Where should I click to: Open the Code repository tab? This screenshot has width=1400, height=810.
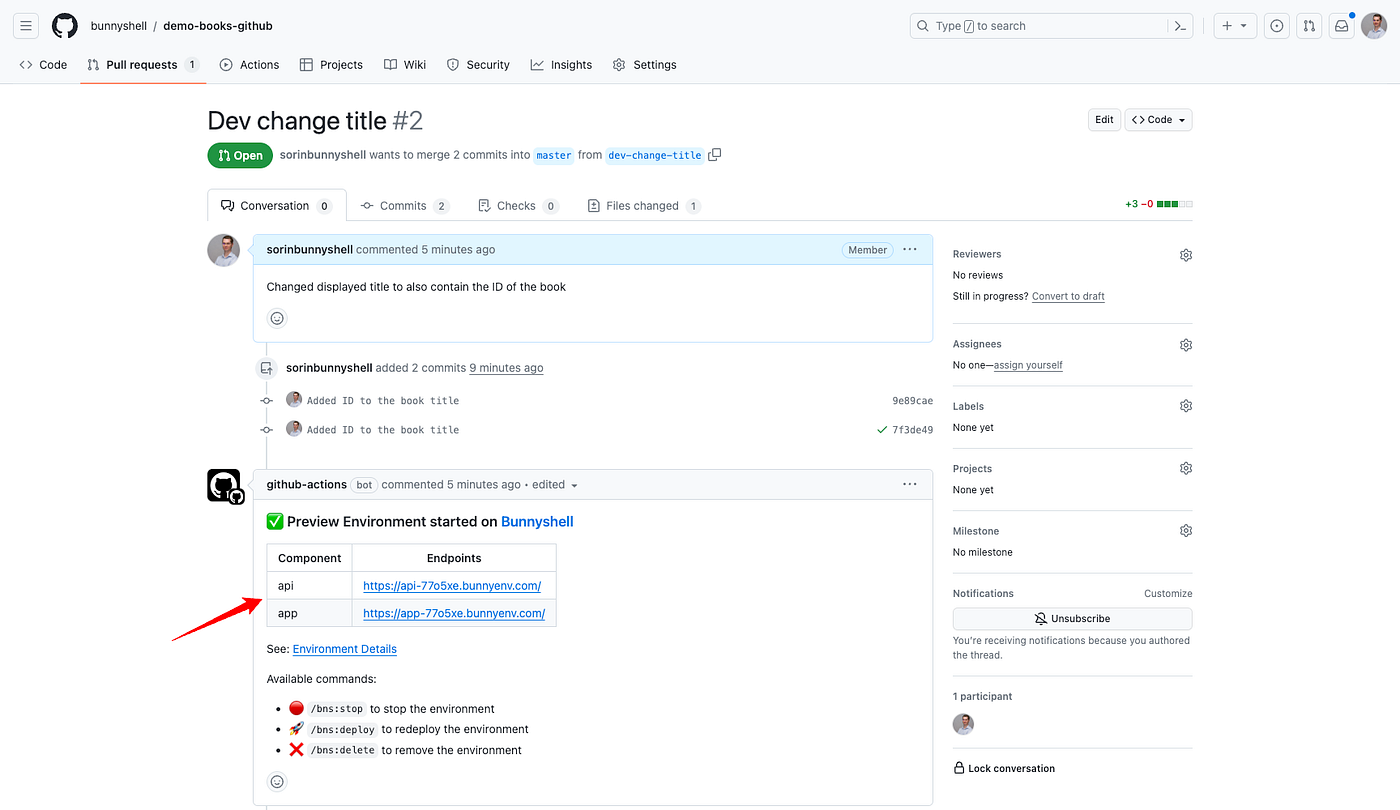click(x=43, y=65)
